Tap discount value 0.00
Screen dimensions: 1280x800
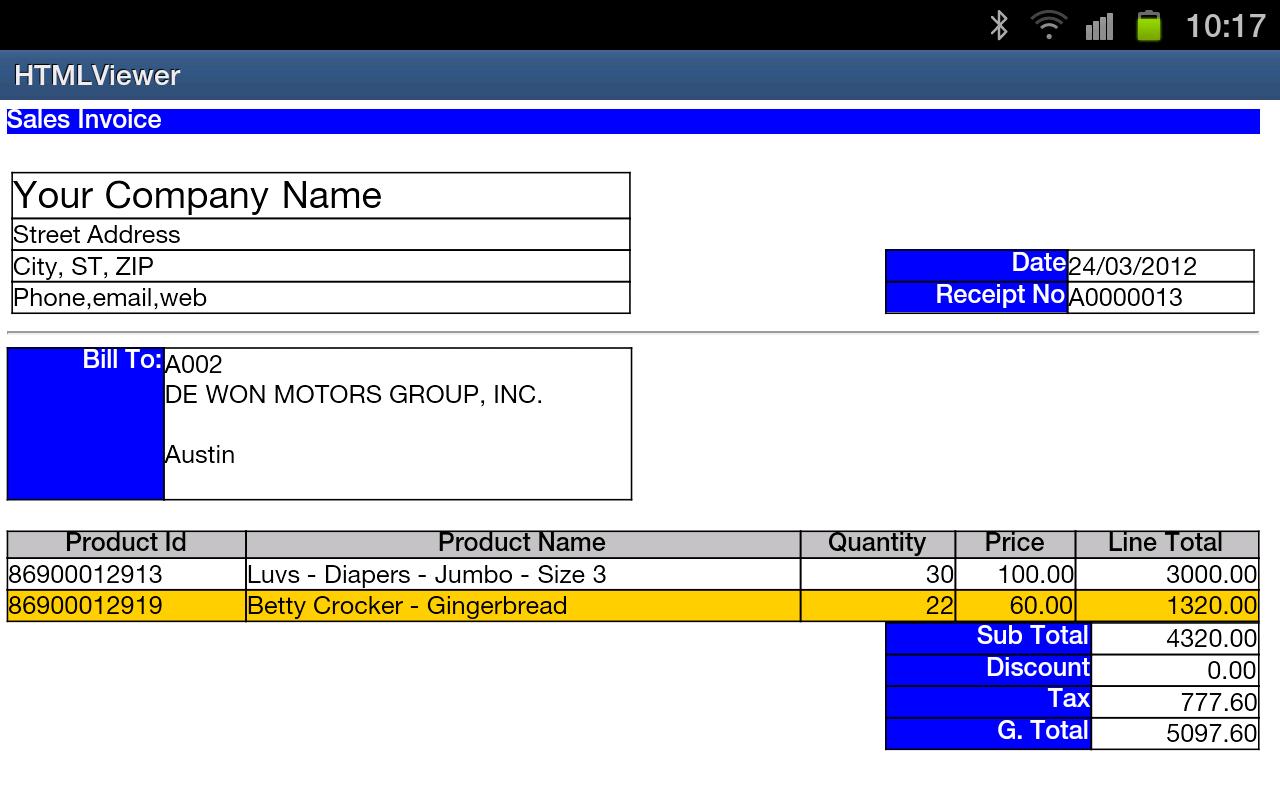[x=1232, y=671]
